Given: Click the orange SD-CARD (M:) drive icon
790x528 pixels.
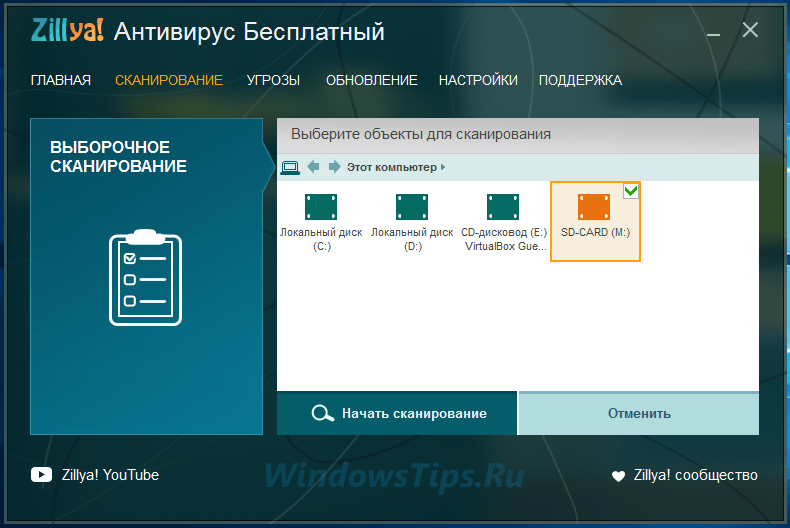Looking at the screenshot, I should click(x=594, y=207).
